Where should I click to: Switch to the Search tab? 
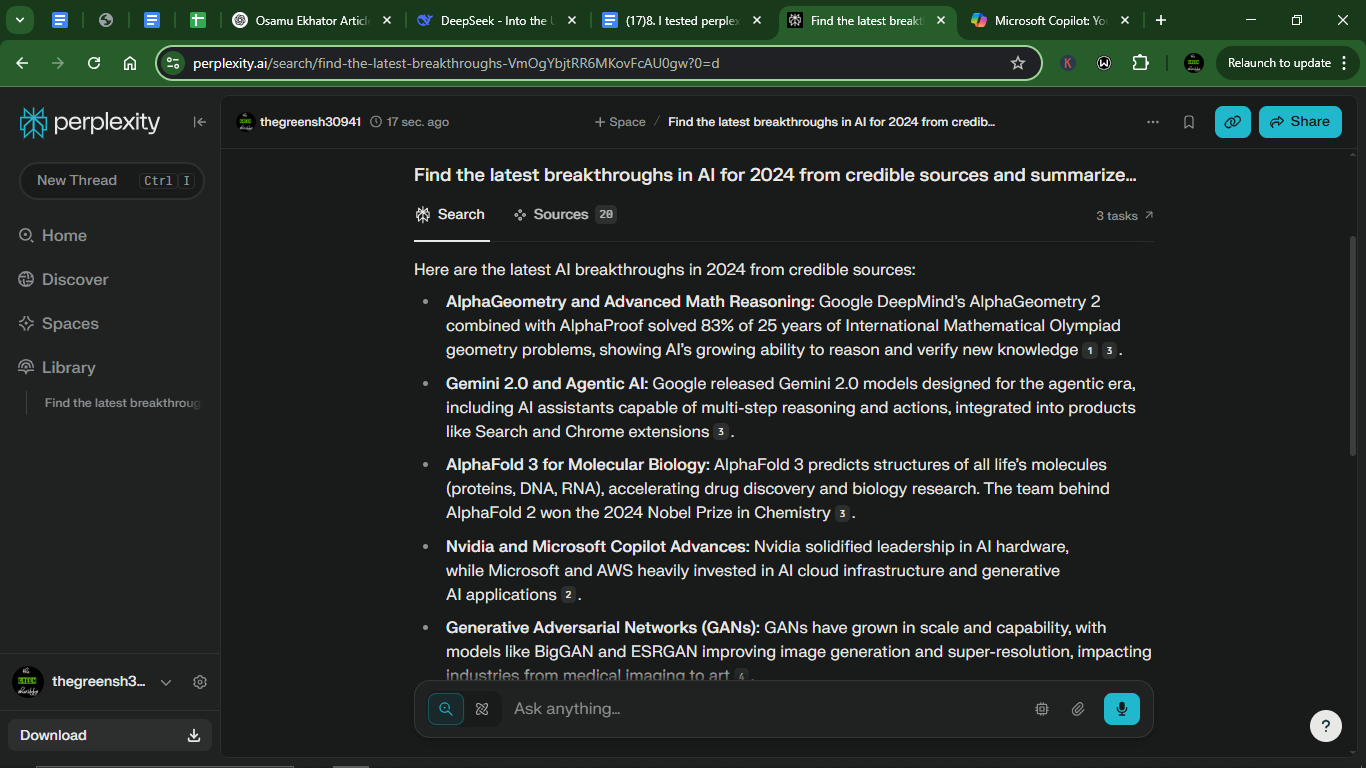click(450, 215)
